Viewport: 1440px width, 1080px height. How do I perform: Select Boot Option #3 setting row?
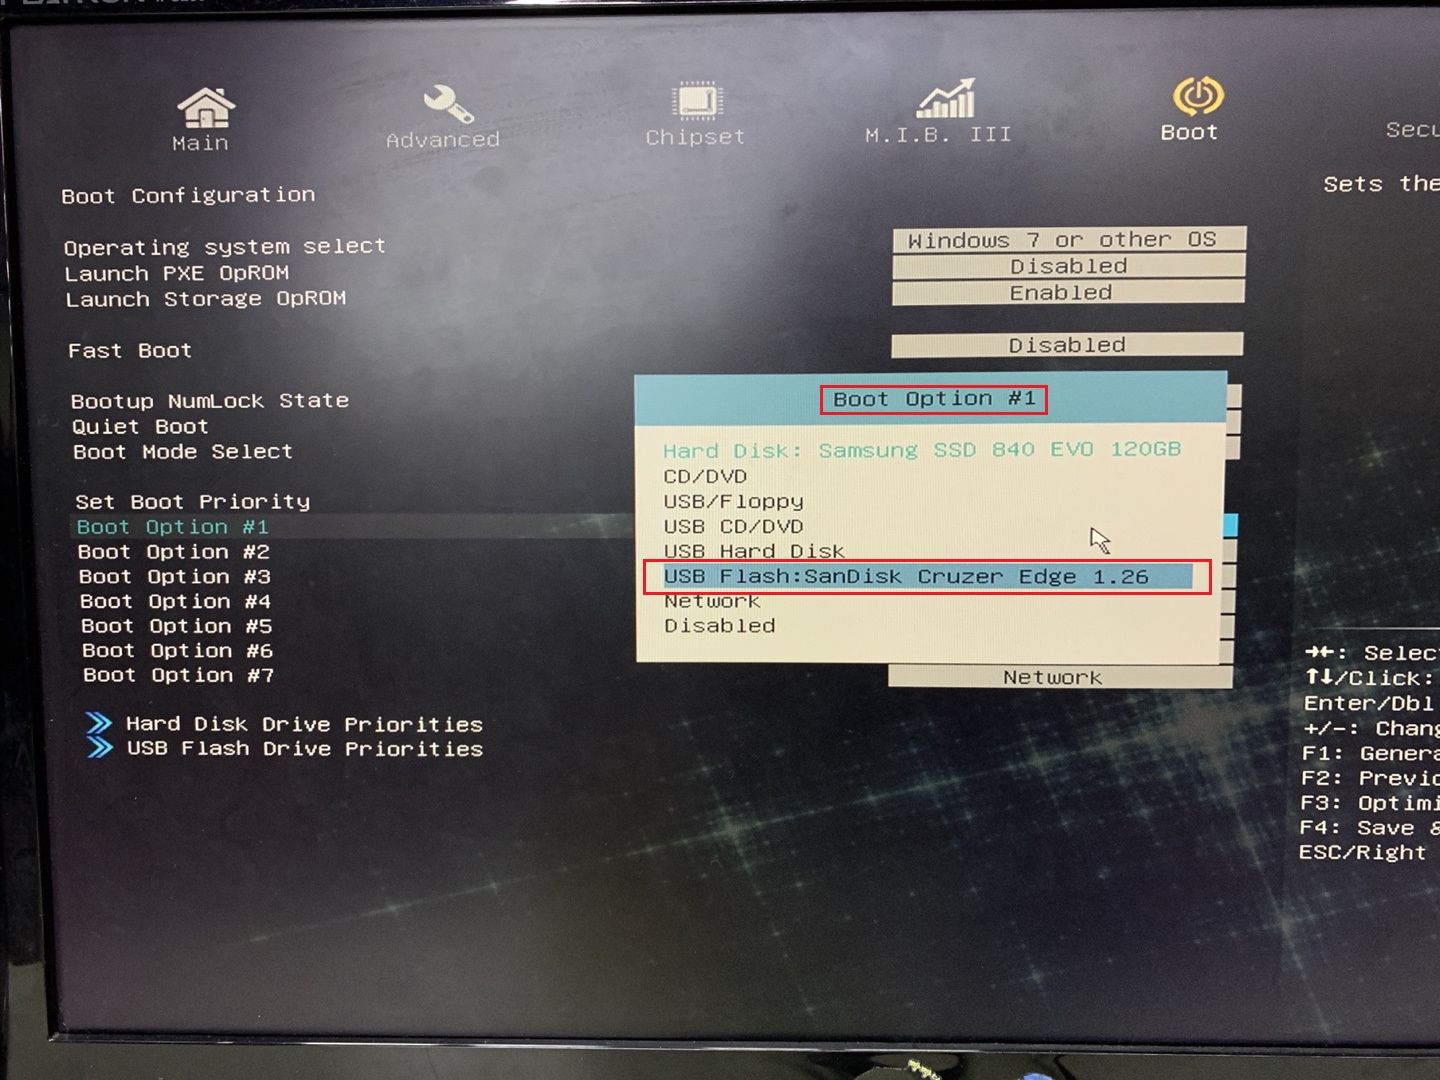[175, 577]
